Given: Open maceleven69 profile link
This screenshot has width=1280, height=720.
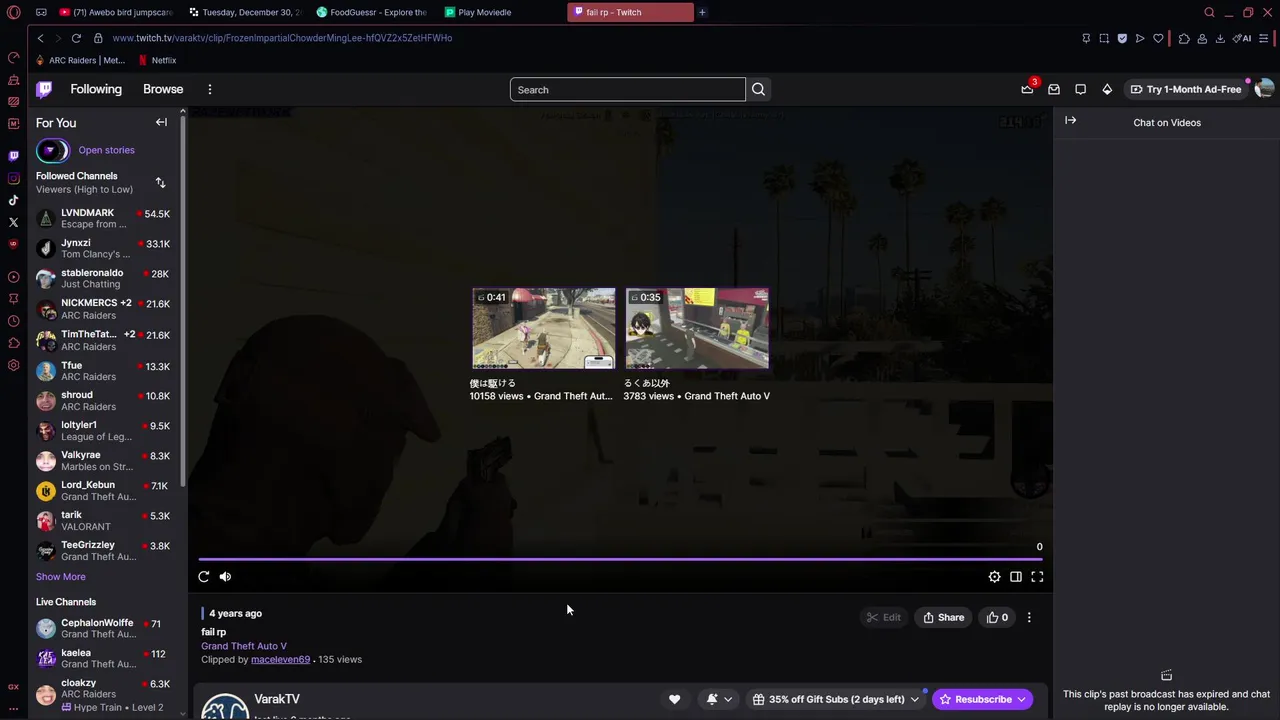Looking at the screenshot, I should (x=280, y=660).
